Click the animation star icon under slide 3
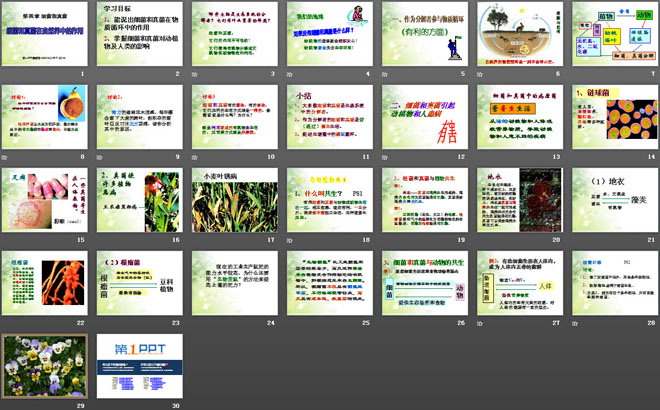 tap(194, 74)
